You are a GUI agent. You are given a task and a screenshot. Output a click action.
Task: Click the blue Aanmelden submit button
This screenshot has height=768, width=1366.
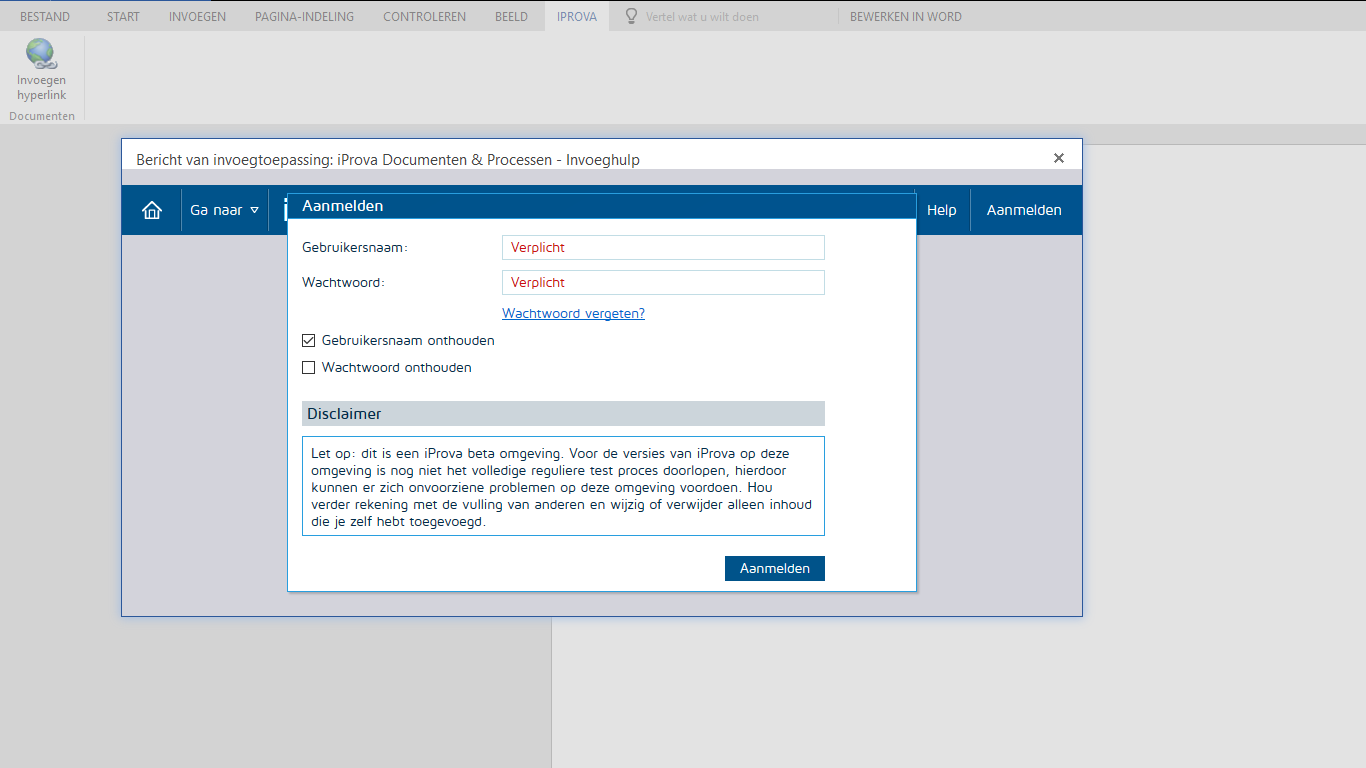[x=775, y=568]
